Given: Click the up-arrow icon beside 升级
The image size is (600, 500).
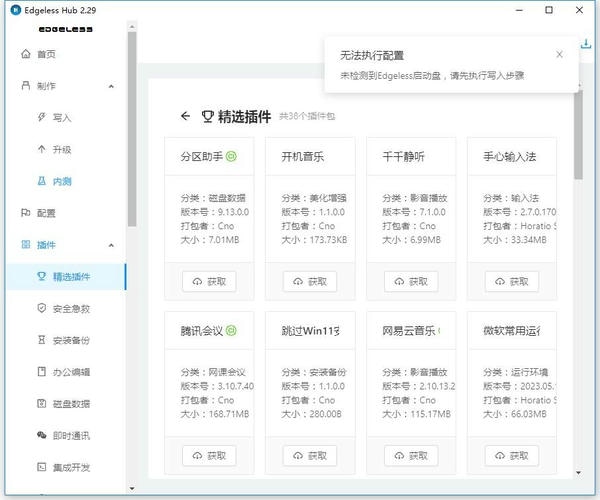Looking at the screenshot, I should click(41, 149).
